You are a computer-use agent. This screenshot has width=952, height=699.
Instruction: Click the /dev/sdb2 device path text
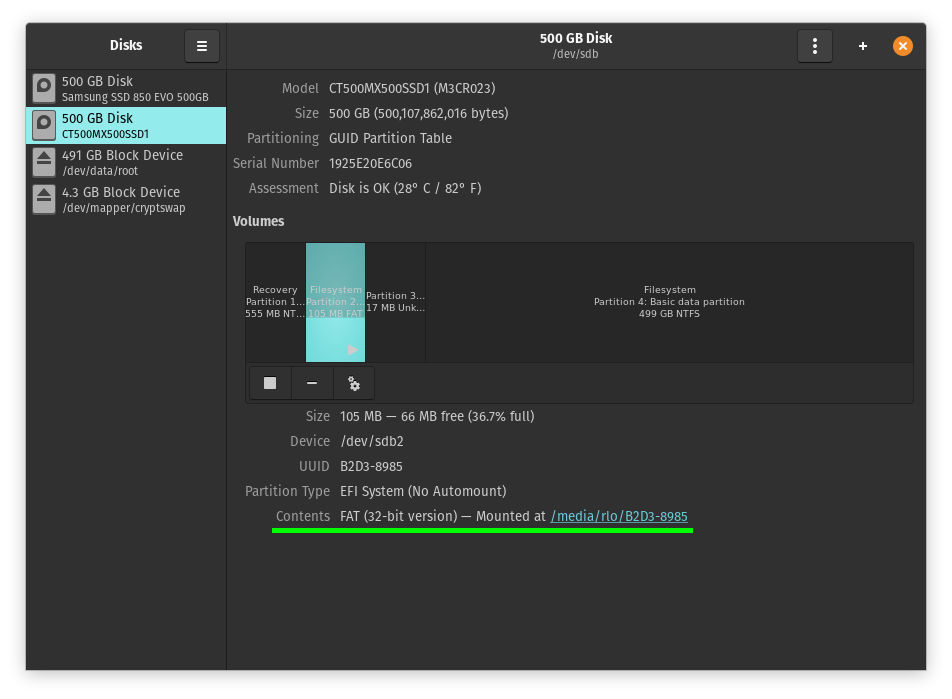tap(372, 441)
